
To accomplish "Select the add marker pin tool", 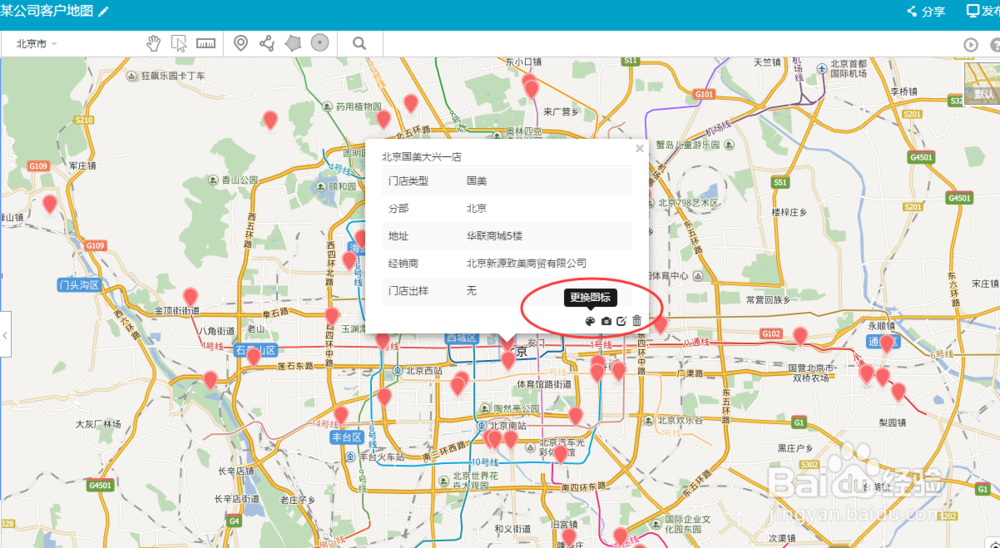I will coord(240,43).
